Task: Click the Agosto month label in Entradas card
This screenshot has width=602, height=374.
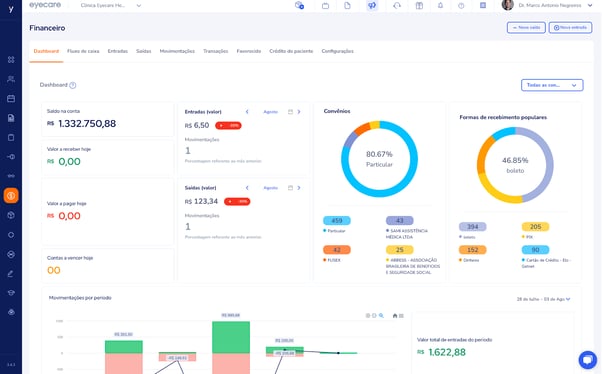Action: point(270,112)
